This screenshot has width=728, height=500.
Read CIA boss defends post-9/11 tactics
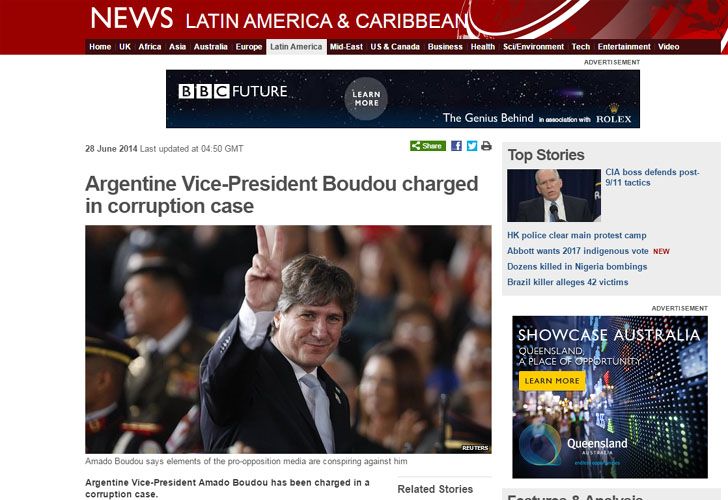pos(652,177)
